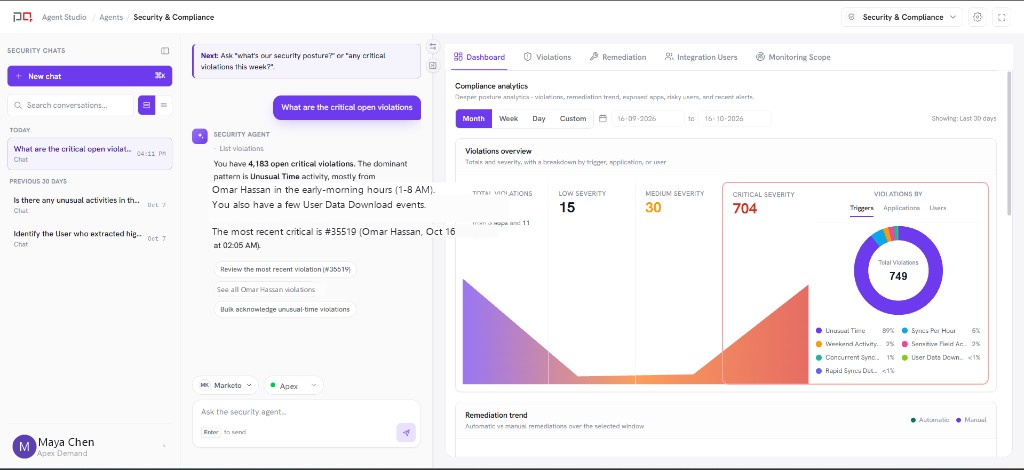Click the end date field 16-10-2026
1024x470 pixels.
[x=734, y=119]
